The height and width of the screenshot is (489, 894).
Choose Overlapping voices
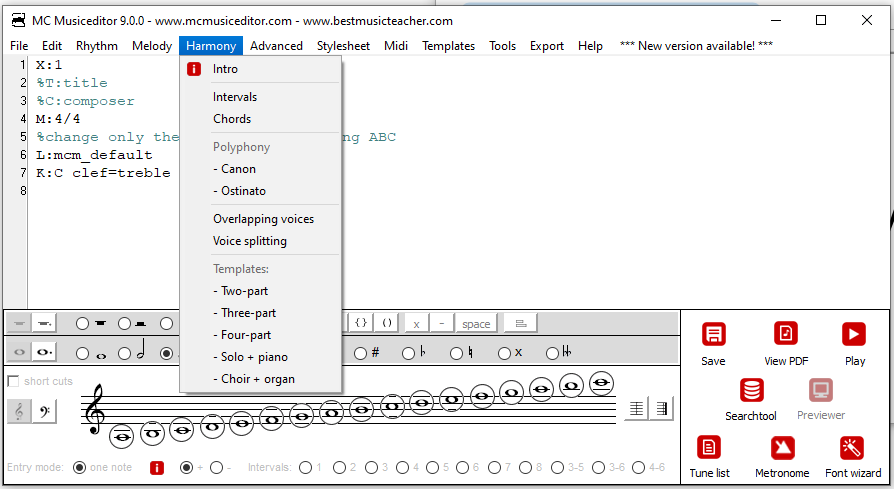pos(261,219)
